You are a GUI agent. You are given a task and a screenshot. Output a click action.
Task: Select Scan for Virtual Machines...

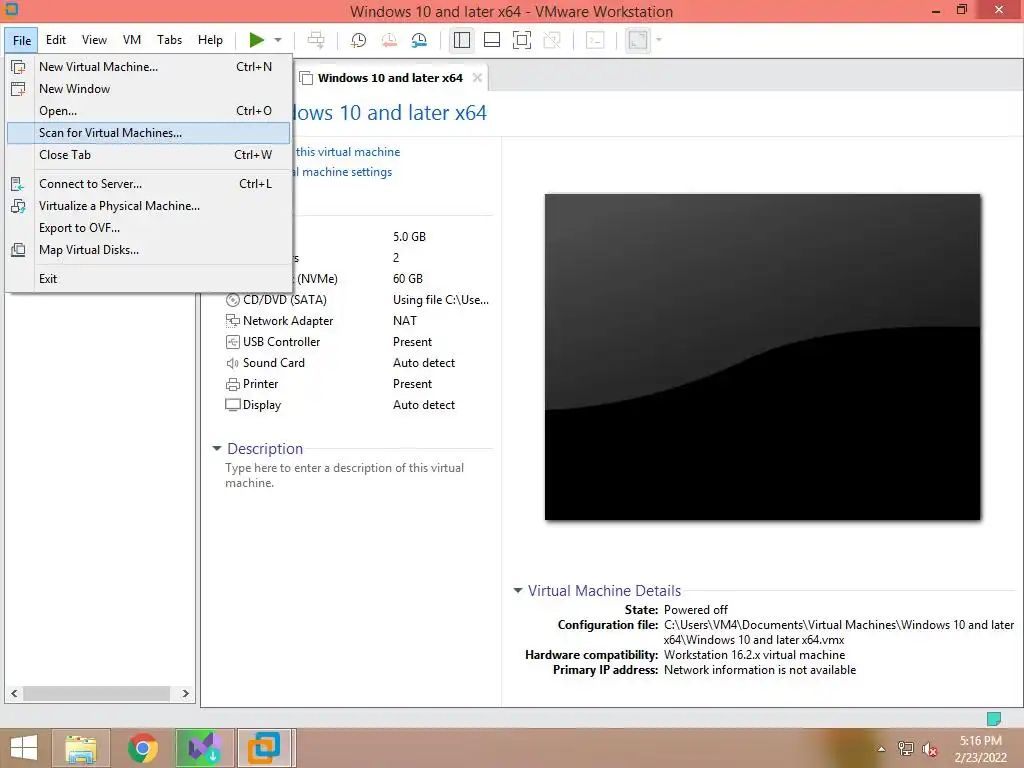click(x=148, y=133)
